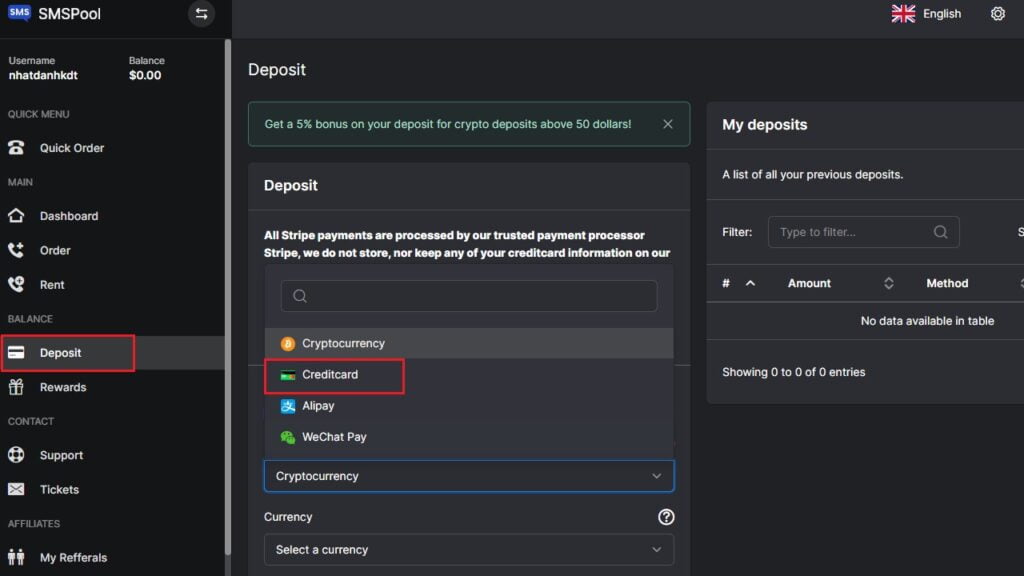Select Creditcard payment method
Viewport: 1024px width, 576px height.
[x=330, y=375]
